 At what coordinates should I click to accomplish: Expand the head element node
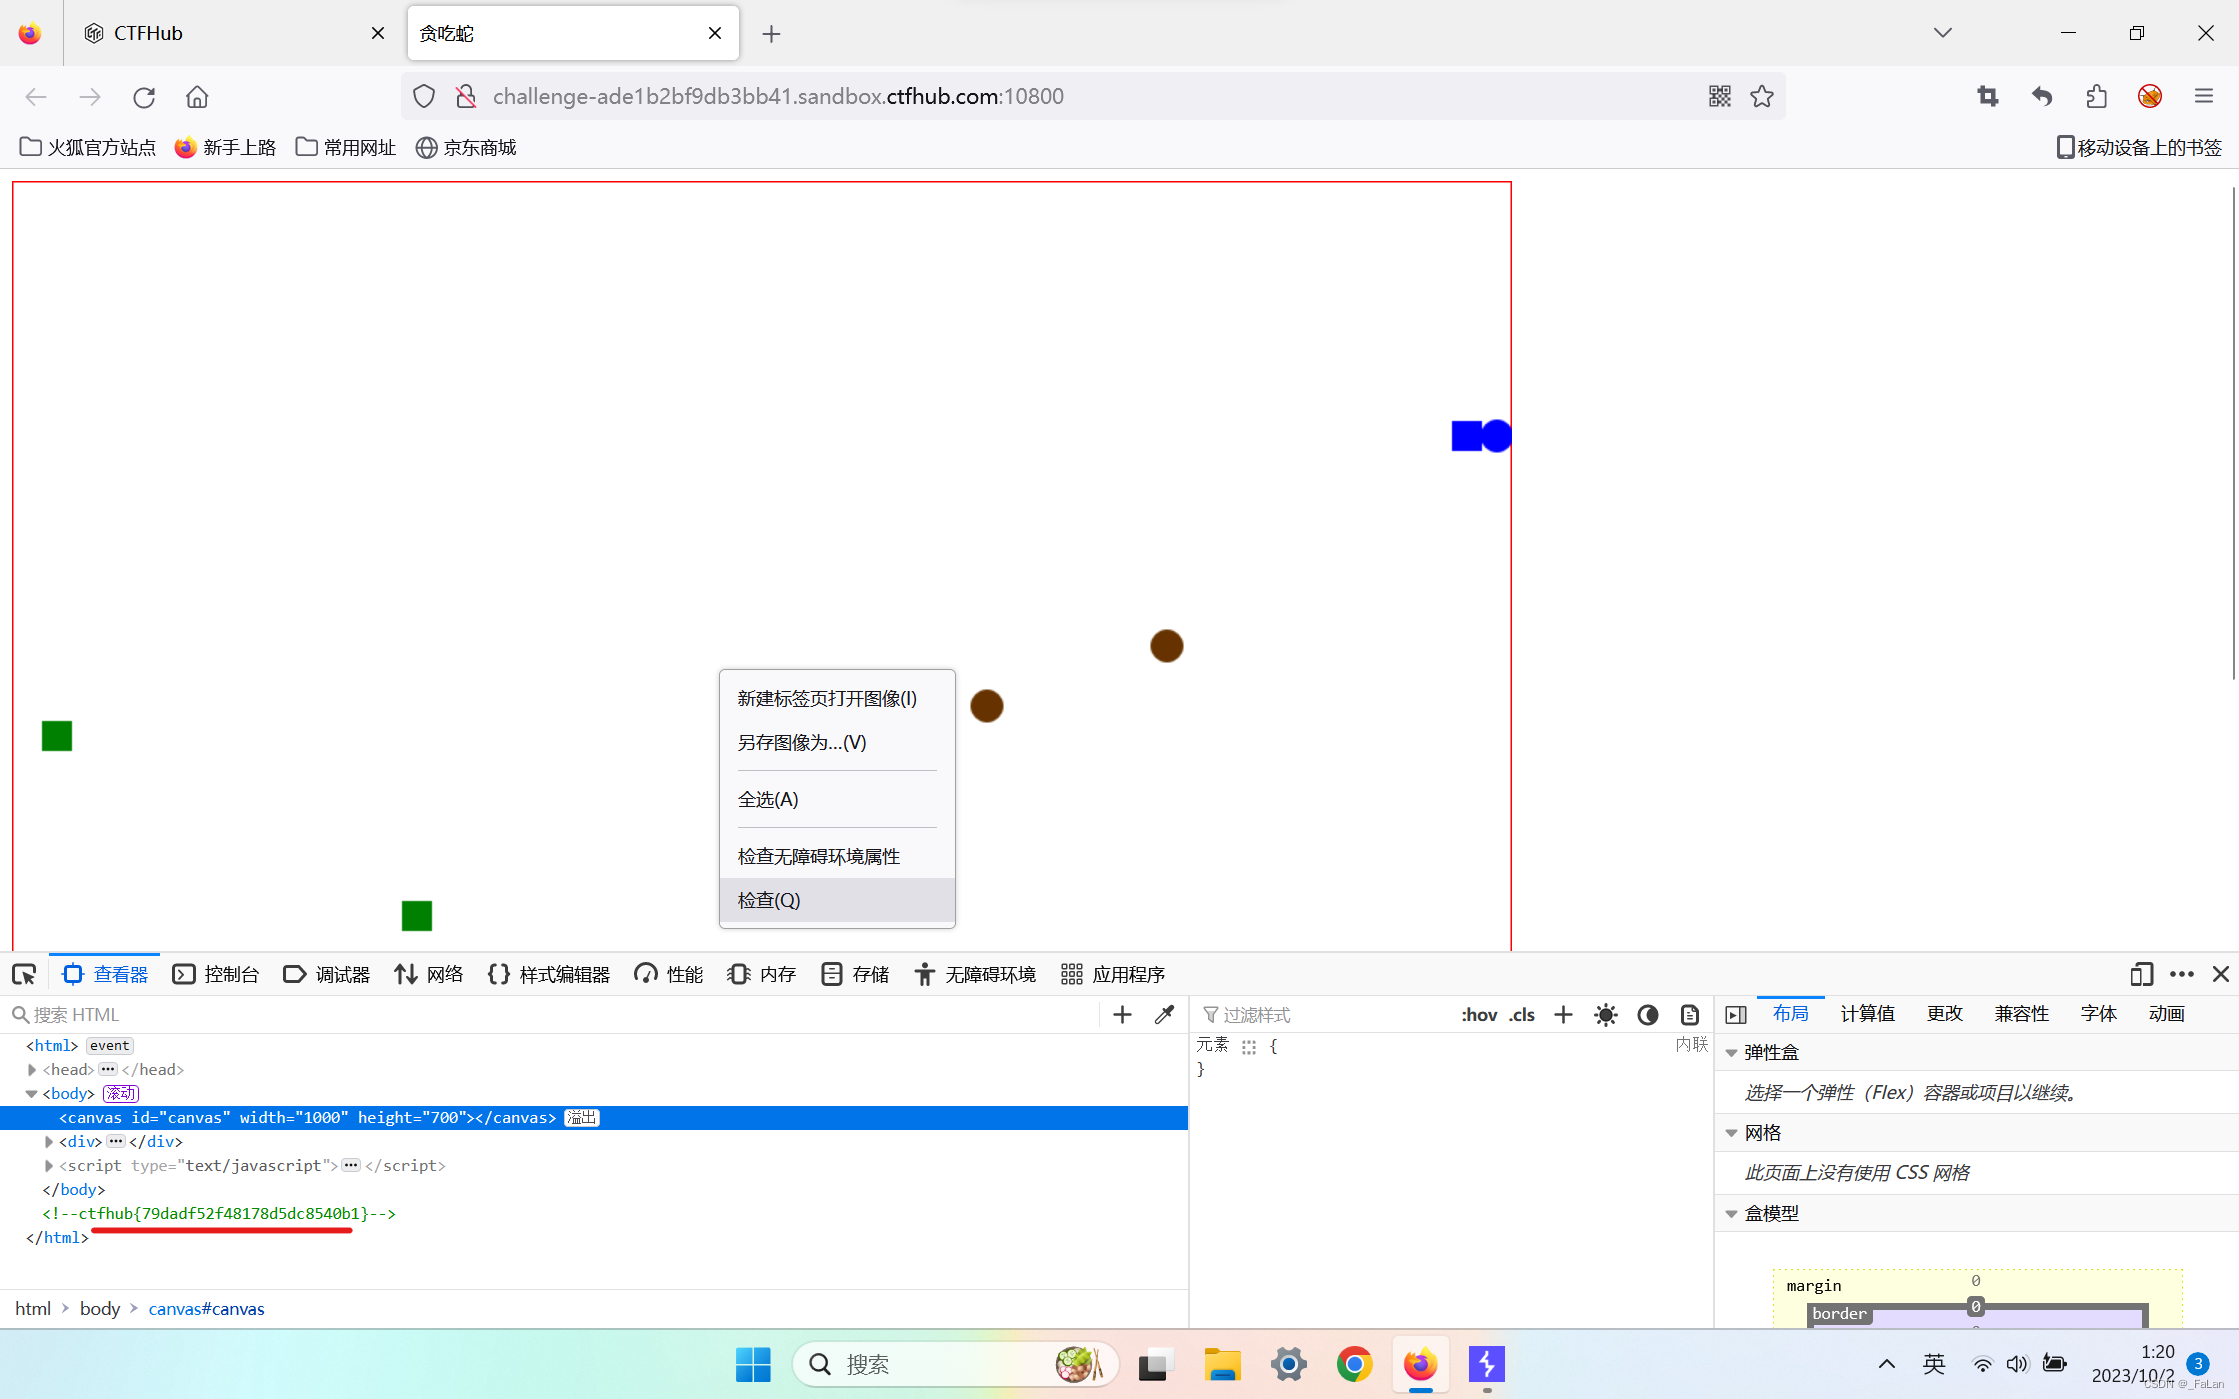(x=32, y=1069)
